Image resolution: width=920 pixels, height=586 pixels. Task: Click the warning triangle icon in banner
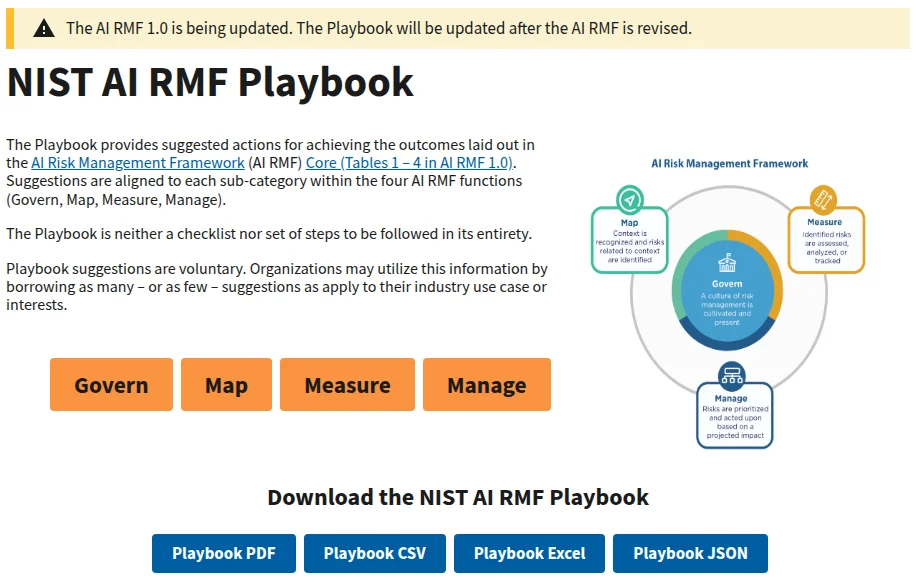[x=44, y=28]
